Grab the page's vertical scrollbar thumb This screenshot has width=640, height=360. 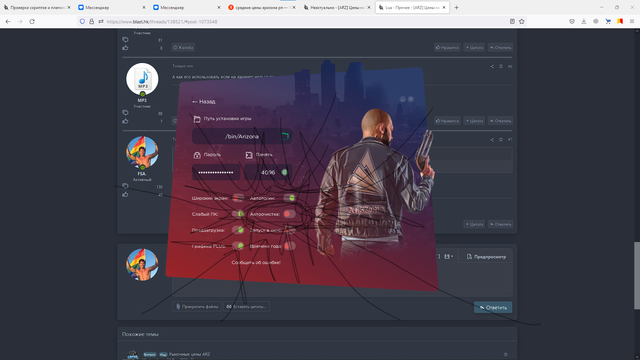pyautogui.click(x=637, y=276)
